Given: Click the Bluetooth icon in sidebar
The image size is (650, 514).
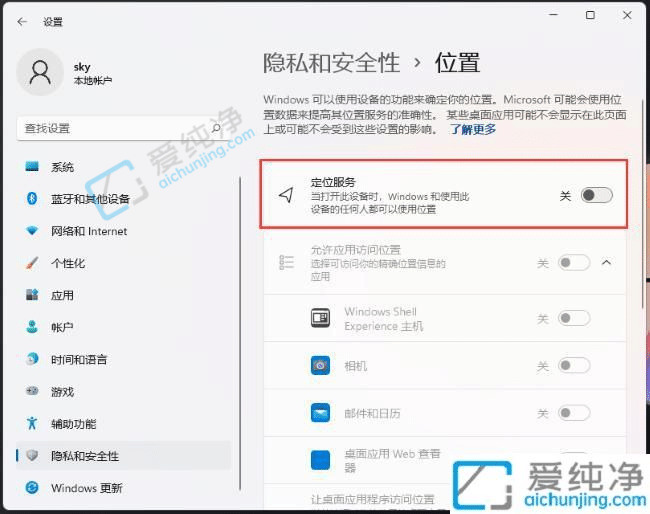Looking at the screenshot, I should pos(32,199).
